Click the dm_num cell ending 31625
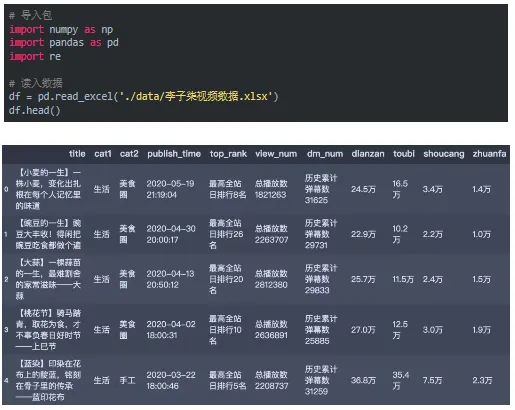The height and width of the screenshot is (410, 515). 321,189
